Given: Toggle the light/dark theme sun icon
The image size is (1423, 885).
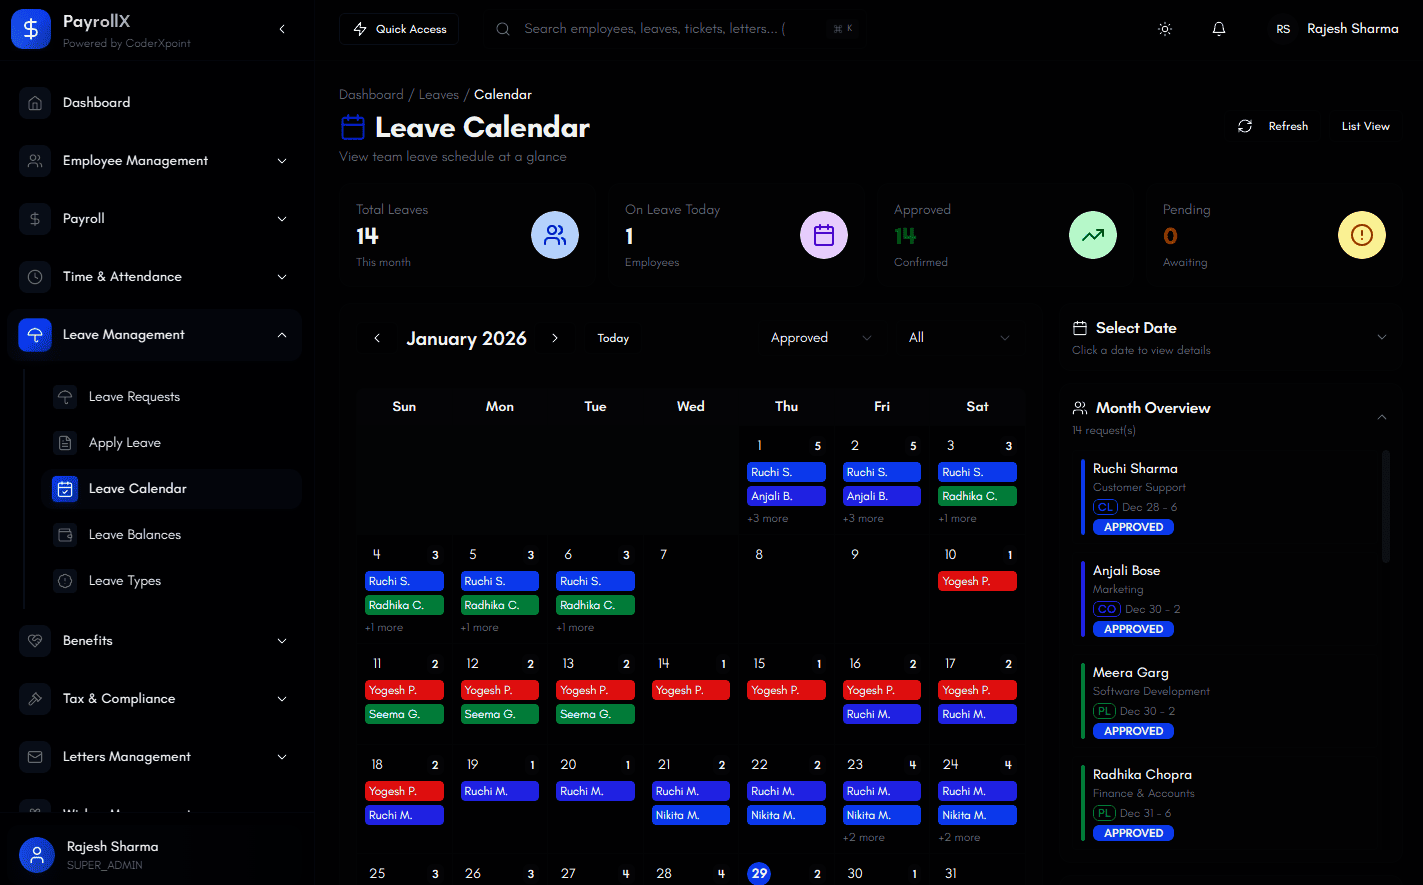Looking at the screenshot, I should click(1165, 29).
